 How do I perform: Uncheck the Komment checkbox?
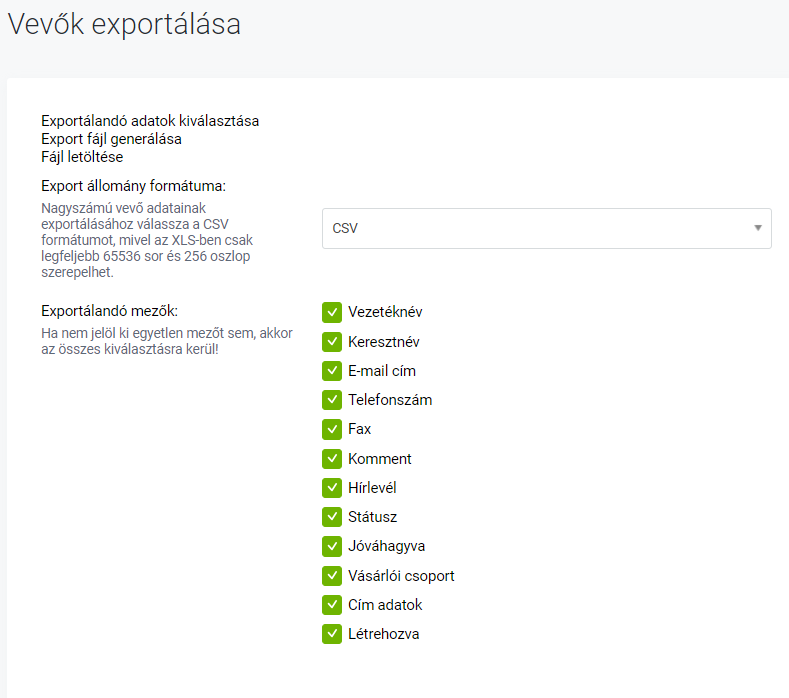(x=332, y=458)
